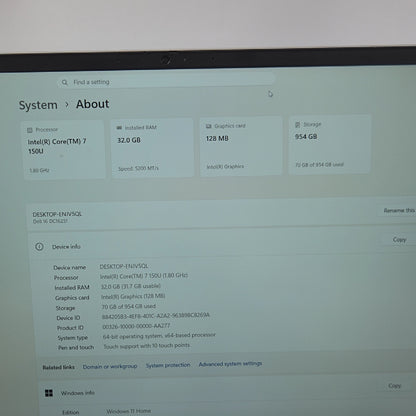Copy the Windows info details
The height and width of the screenshot is (416, 416).
tap(395, 386)
